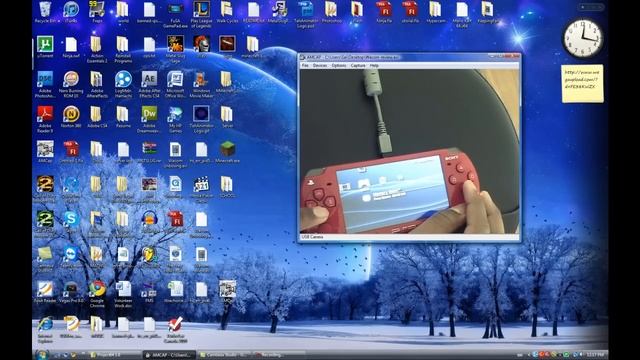
Task: Switch to the AMCAP taskbar button
Action: point(169,355)
